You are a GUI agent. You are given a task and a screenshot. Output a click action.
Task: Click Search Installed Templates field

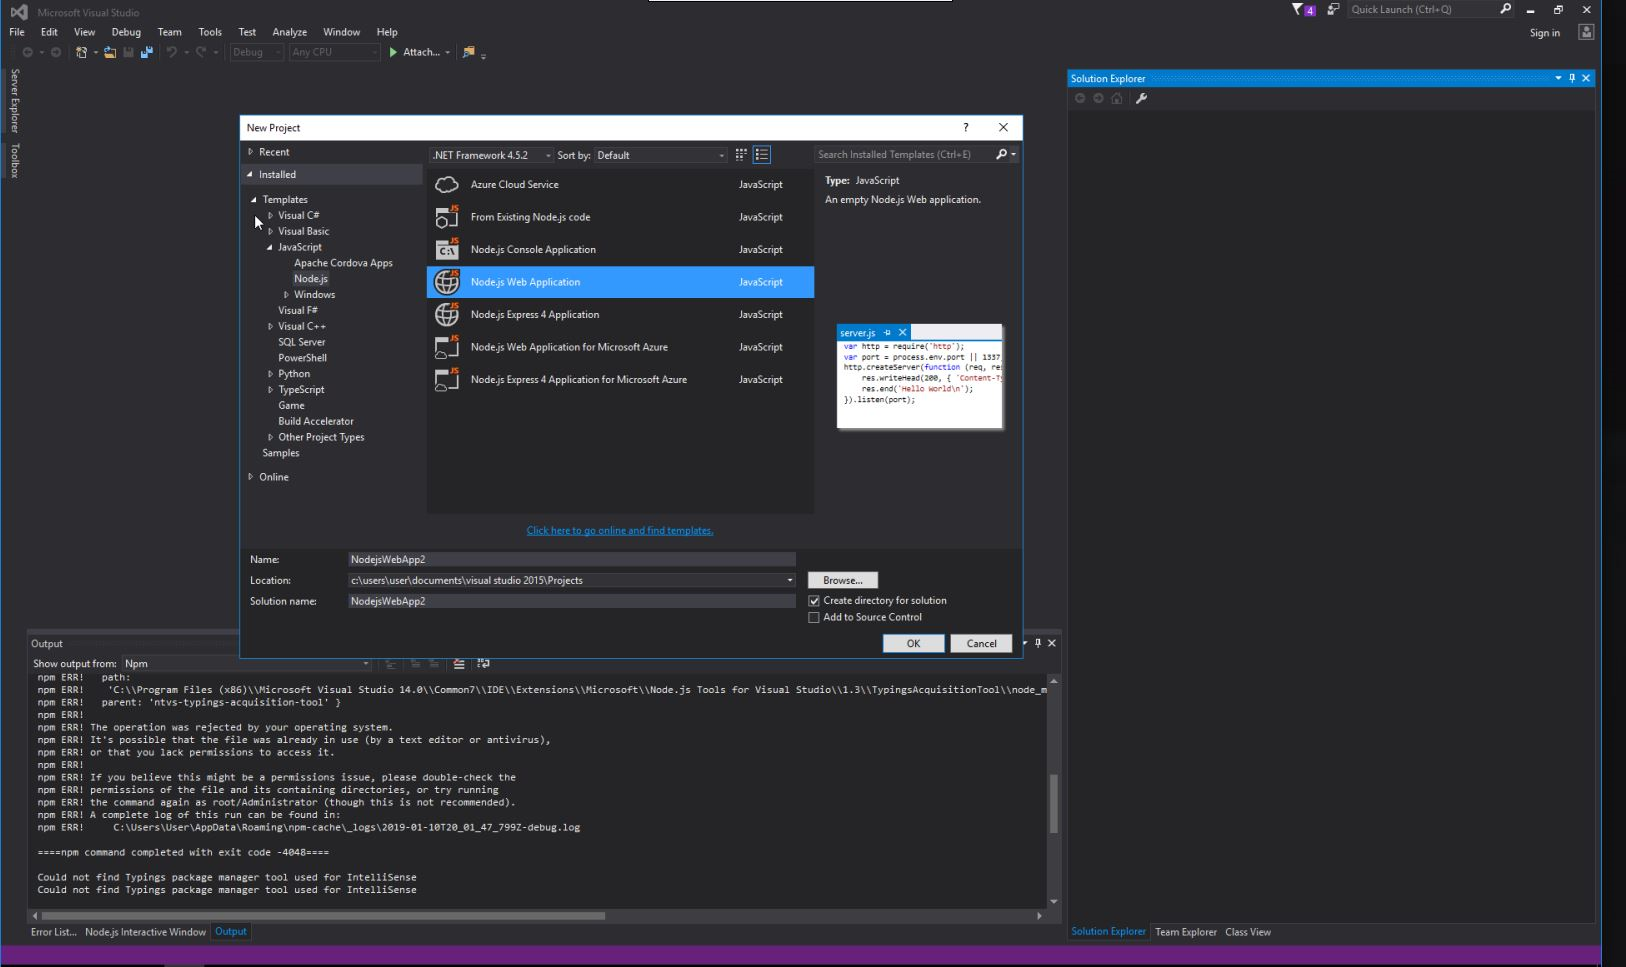tap(904, 155)
